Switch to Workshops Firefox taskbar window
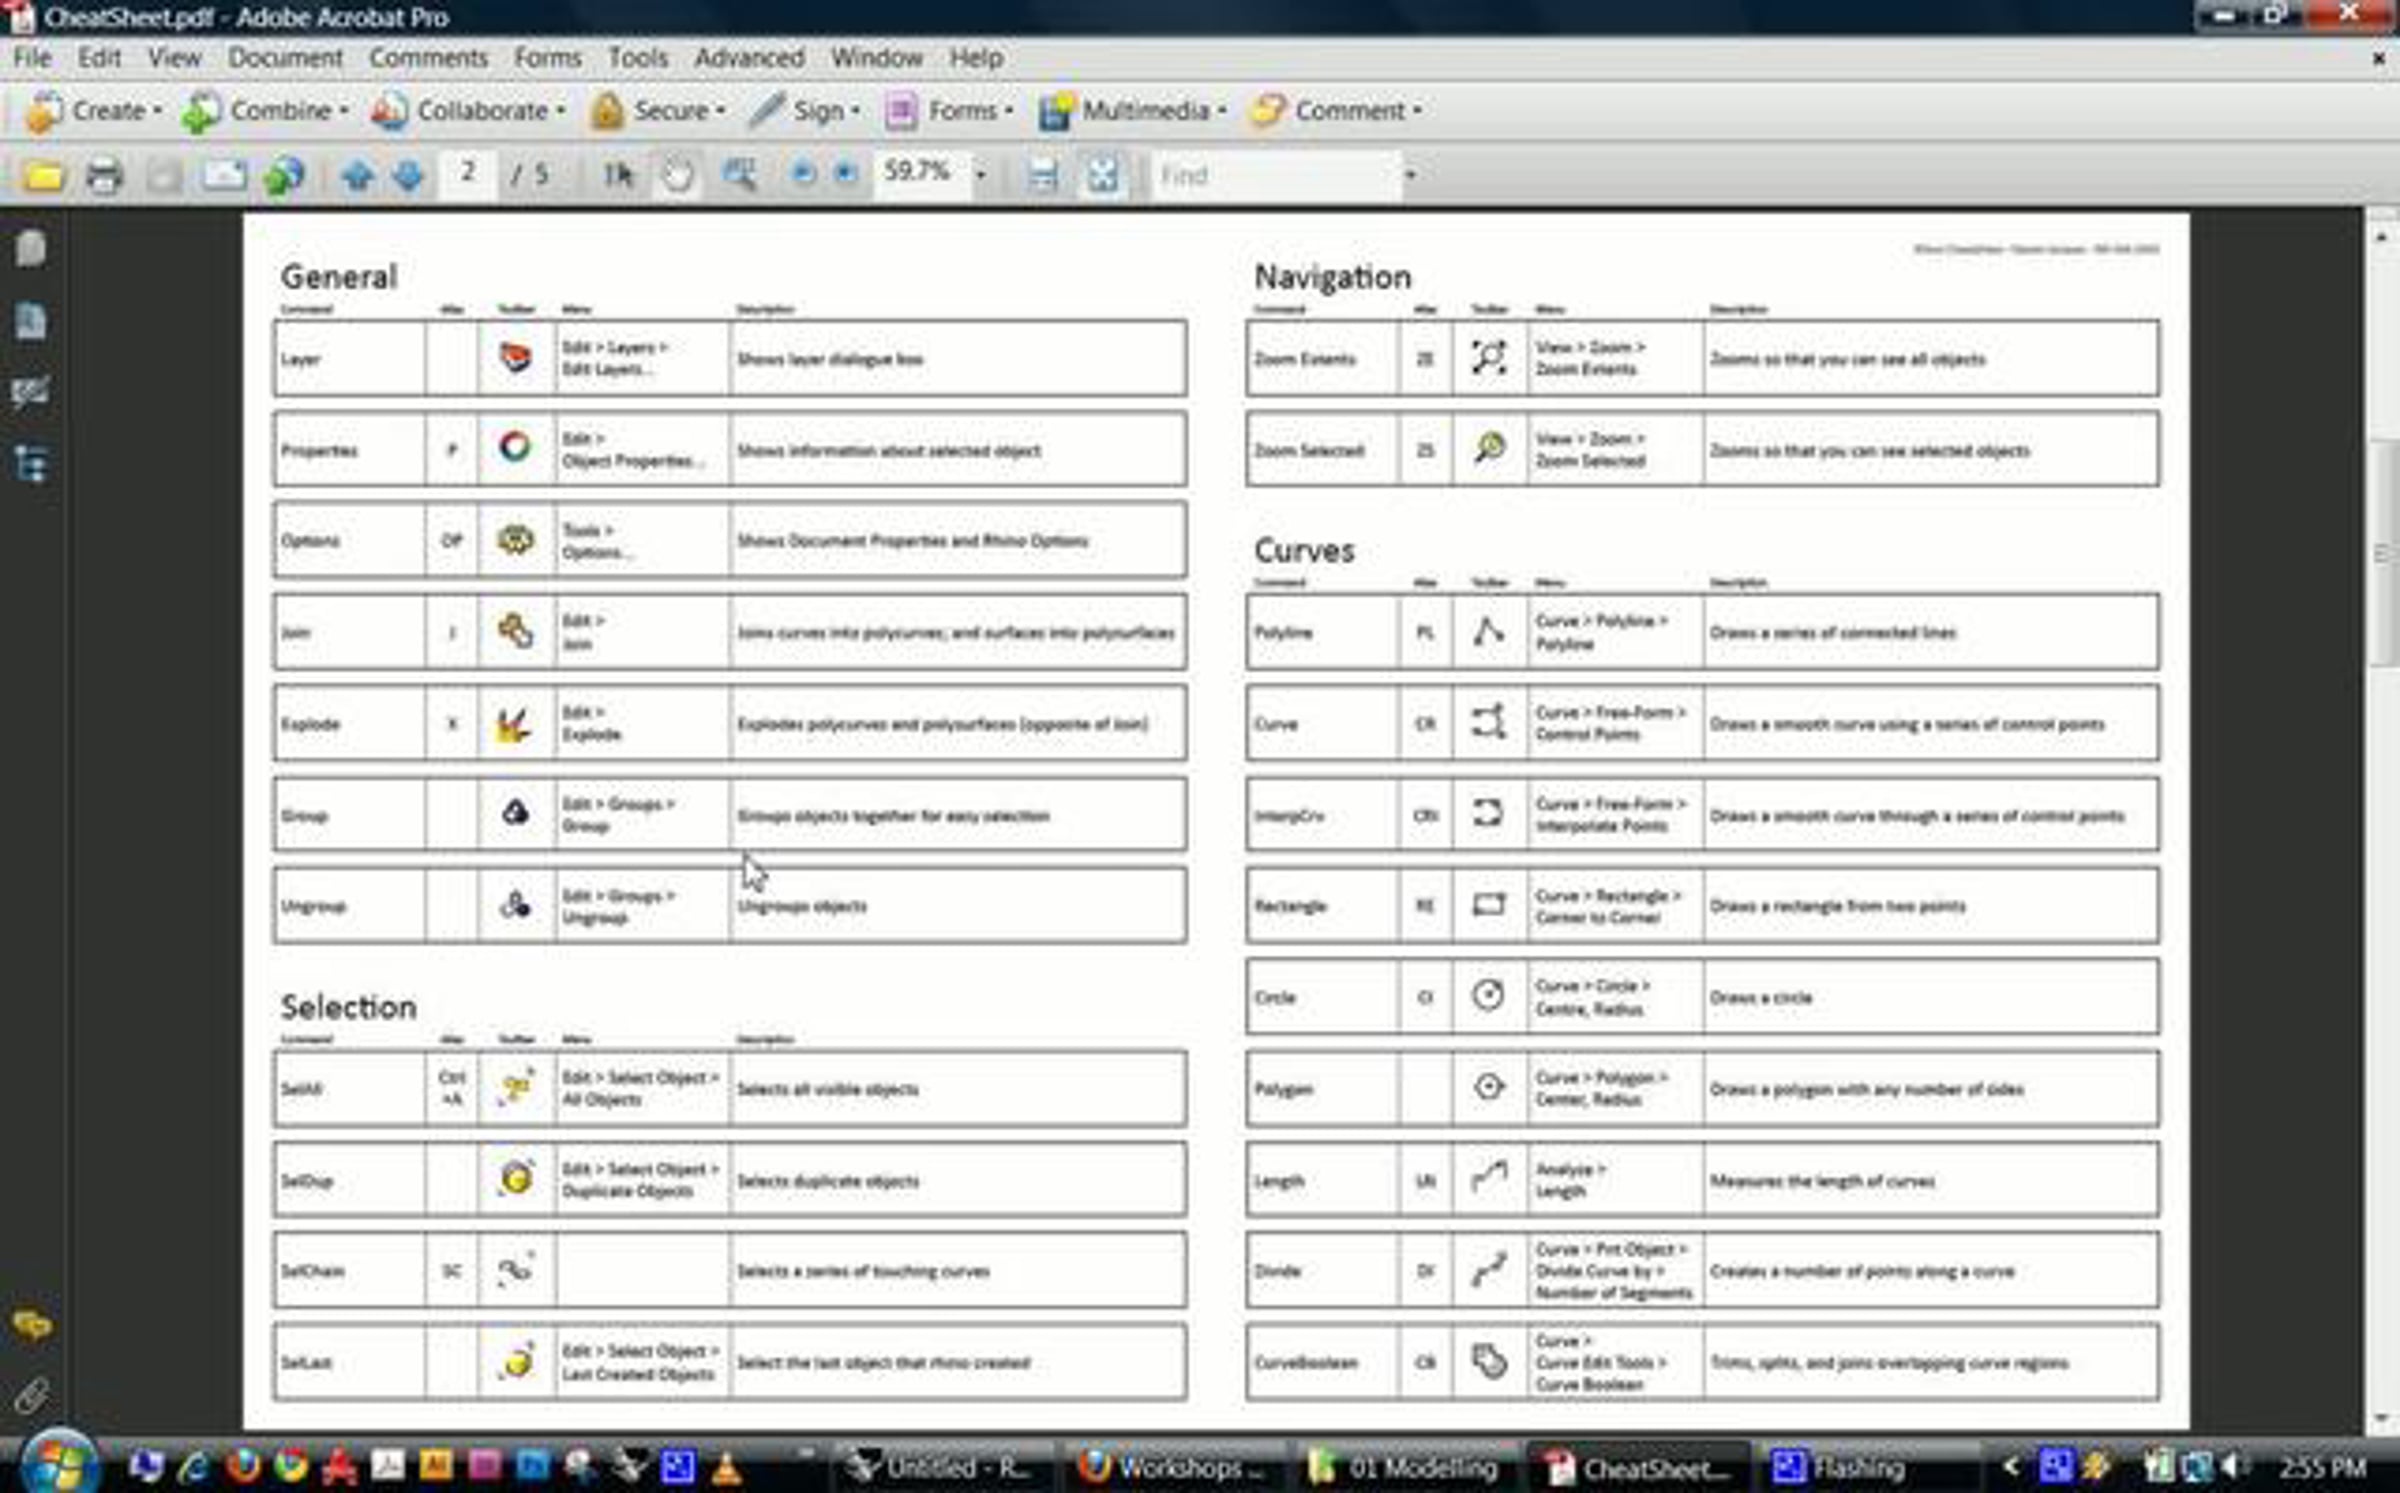Viewport: 2400px width, 1493px height. tap(1172, 1467)
